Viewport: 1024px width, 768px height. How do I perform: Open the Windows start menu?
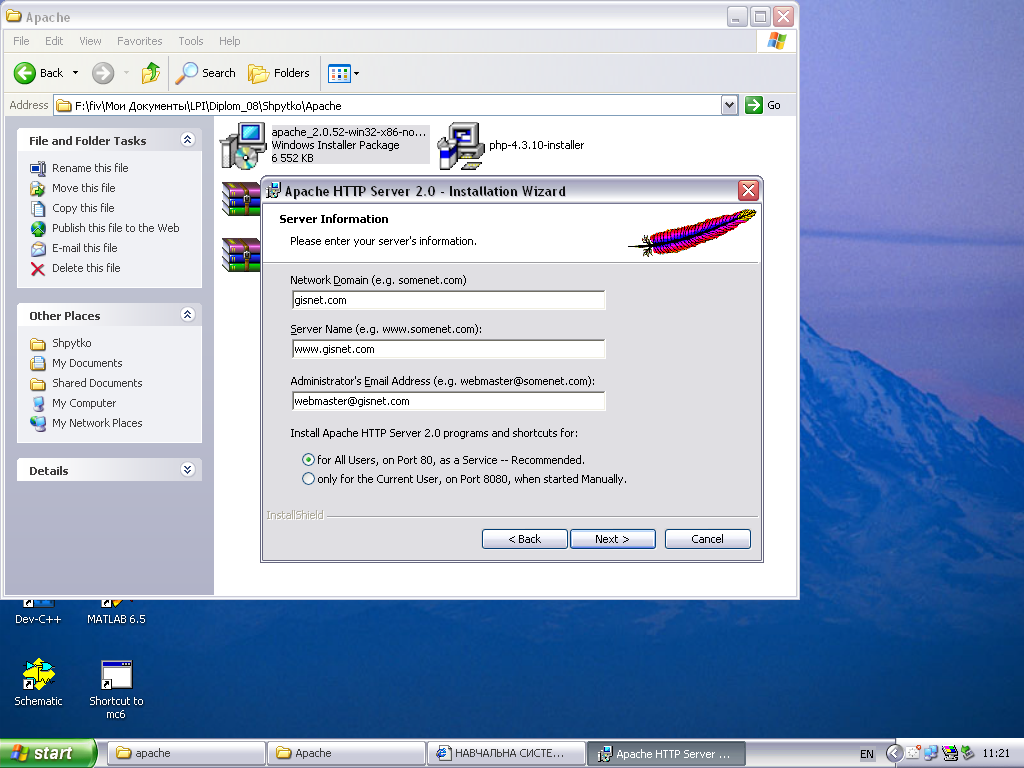(48, 753)
